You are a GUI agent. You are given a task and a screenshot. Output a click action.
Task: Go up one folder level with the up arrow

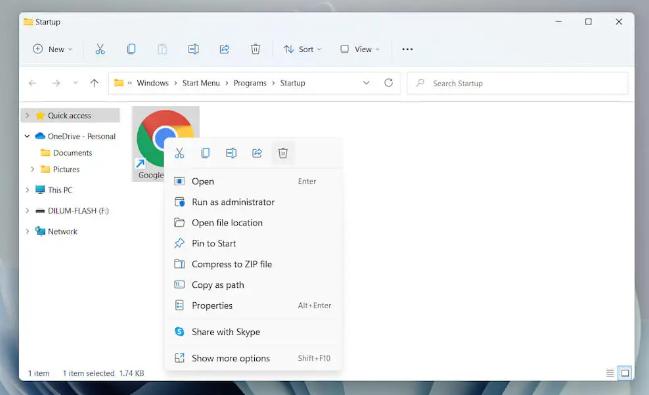(x=94, y=83)
